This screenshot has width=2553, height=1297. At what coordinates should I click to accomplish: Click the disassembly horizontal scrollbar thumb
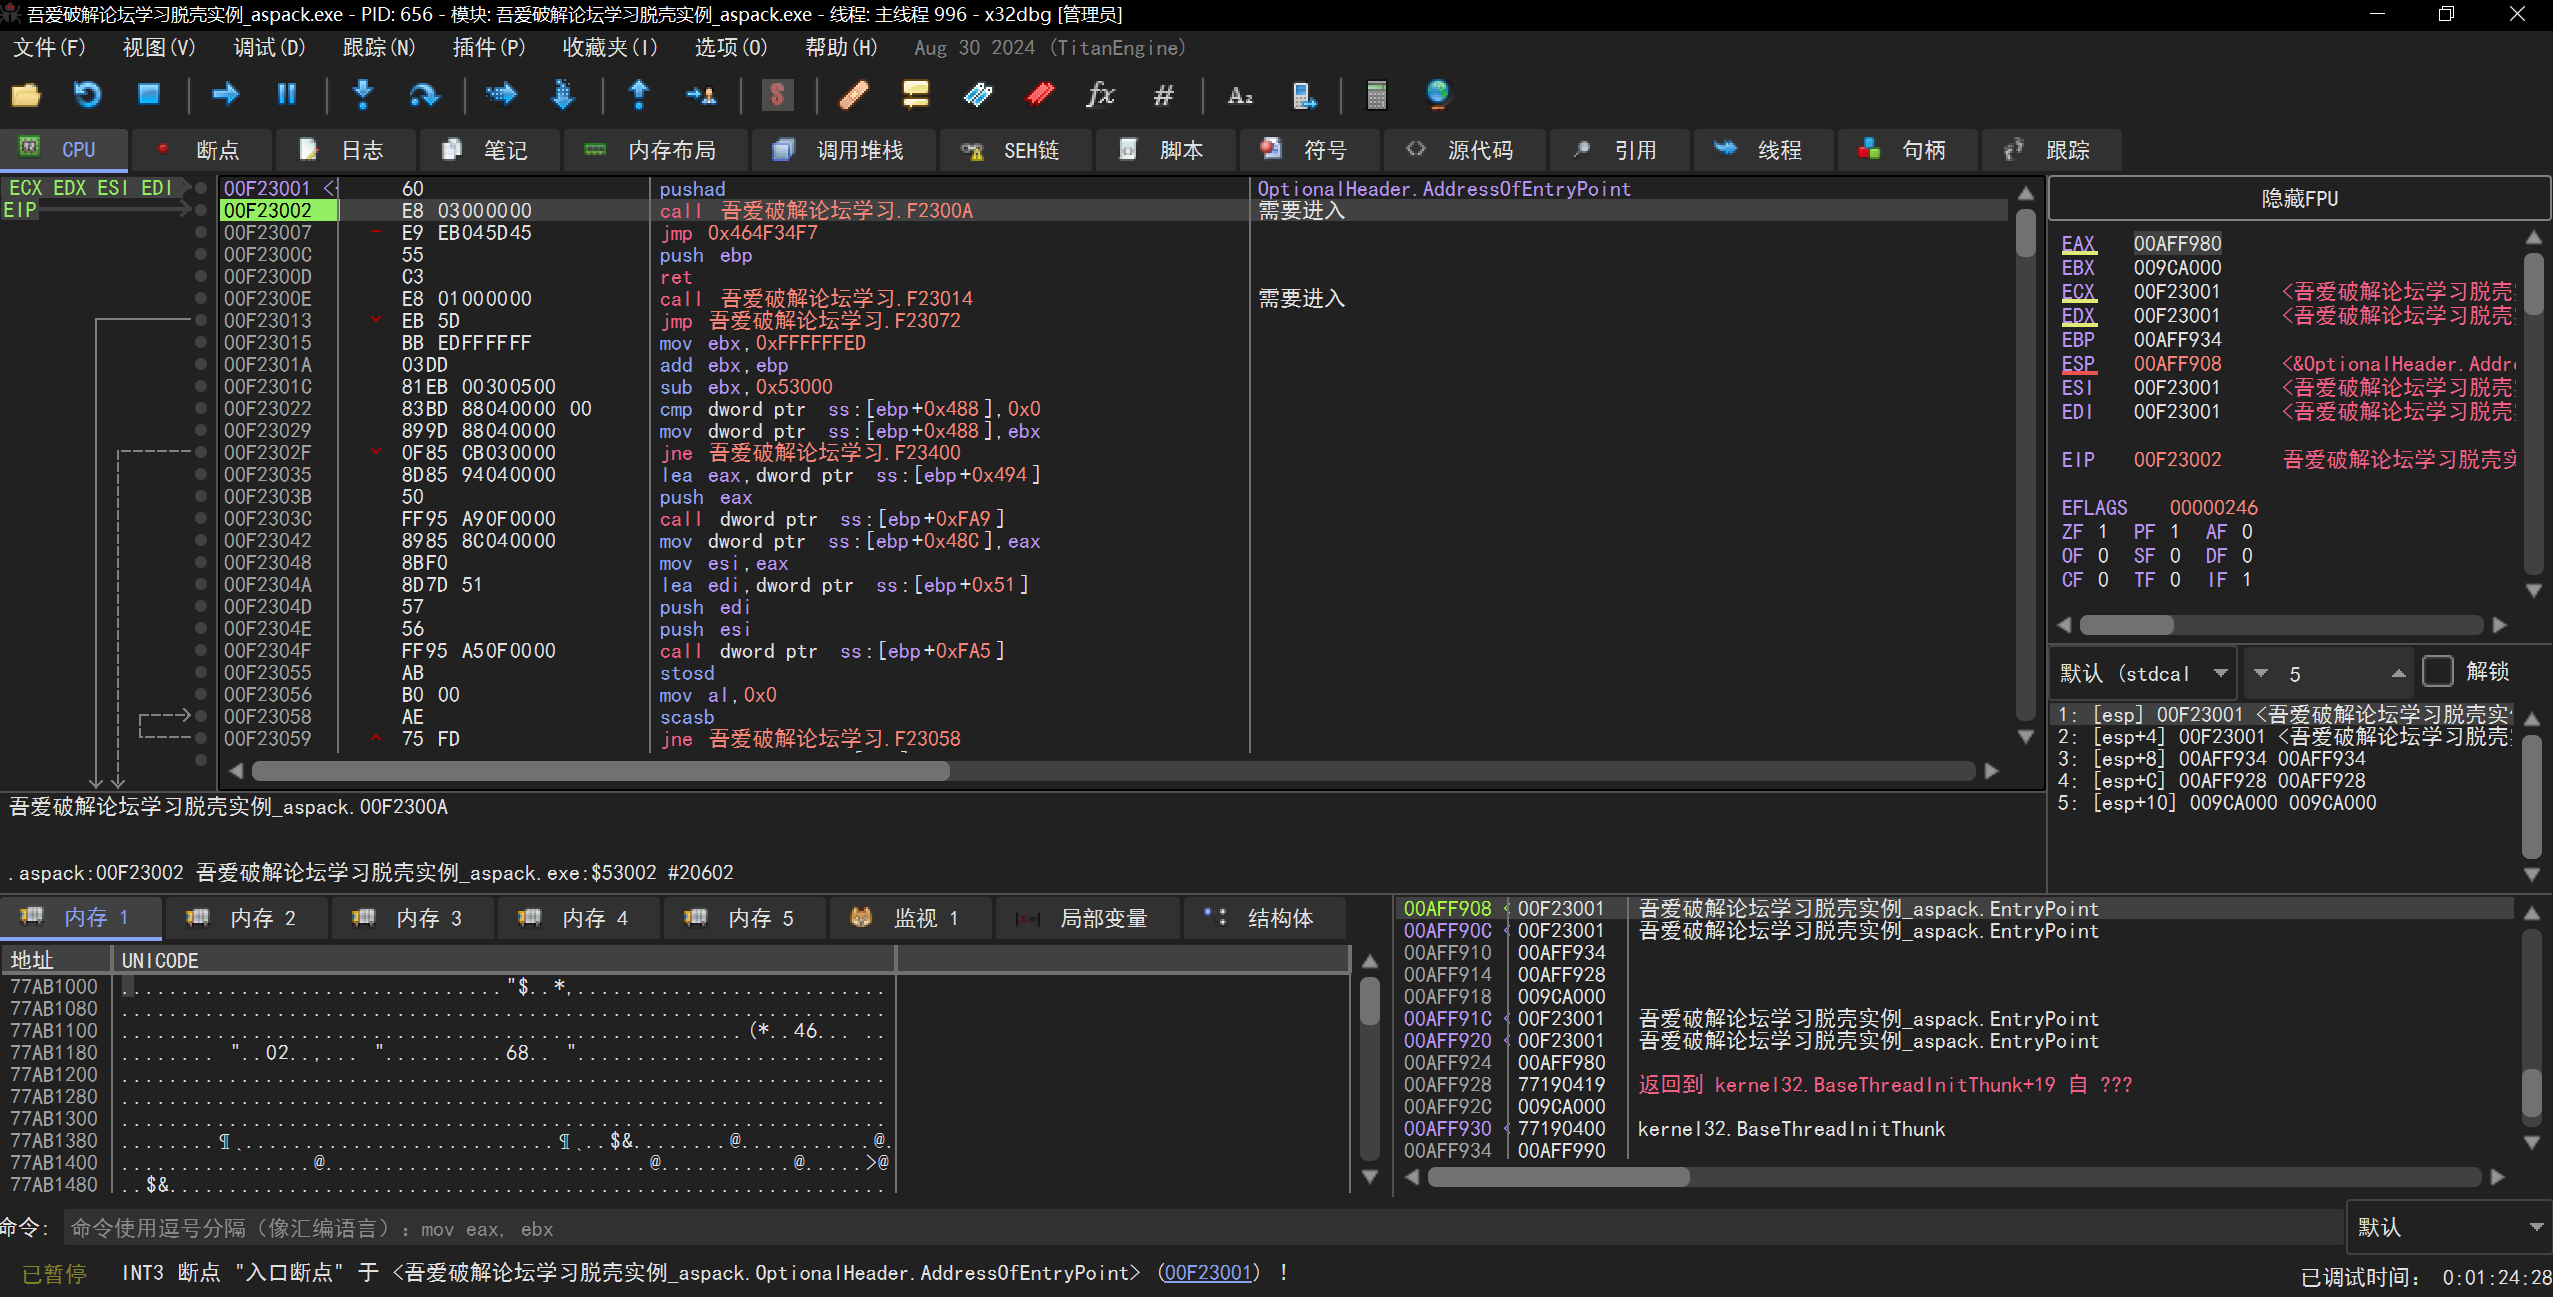point(600,771)
